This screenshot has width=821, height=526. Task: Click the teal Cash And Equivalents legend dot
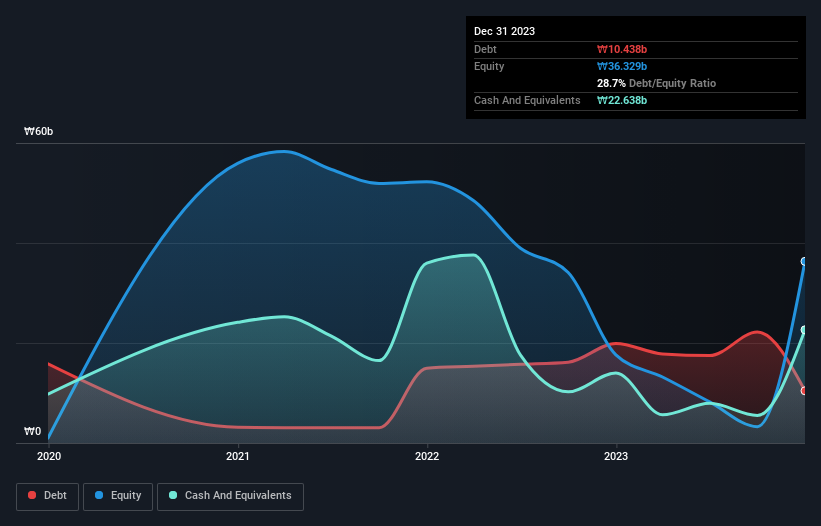173,495
